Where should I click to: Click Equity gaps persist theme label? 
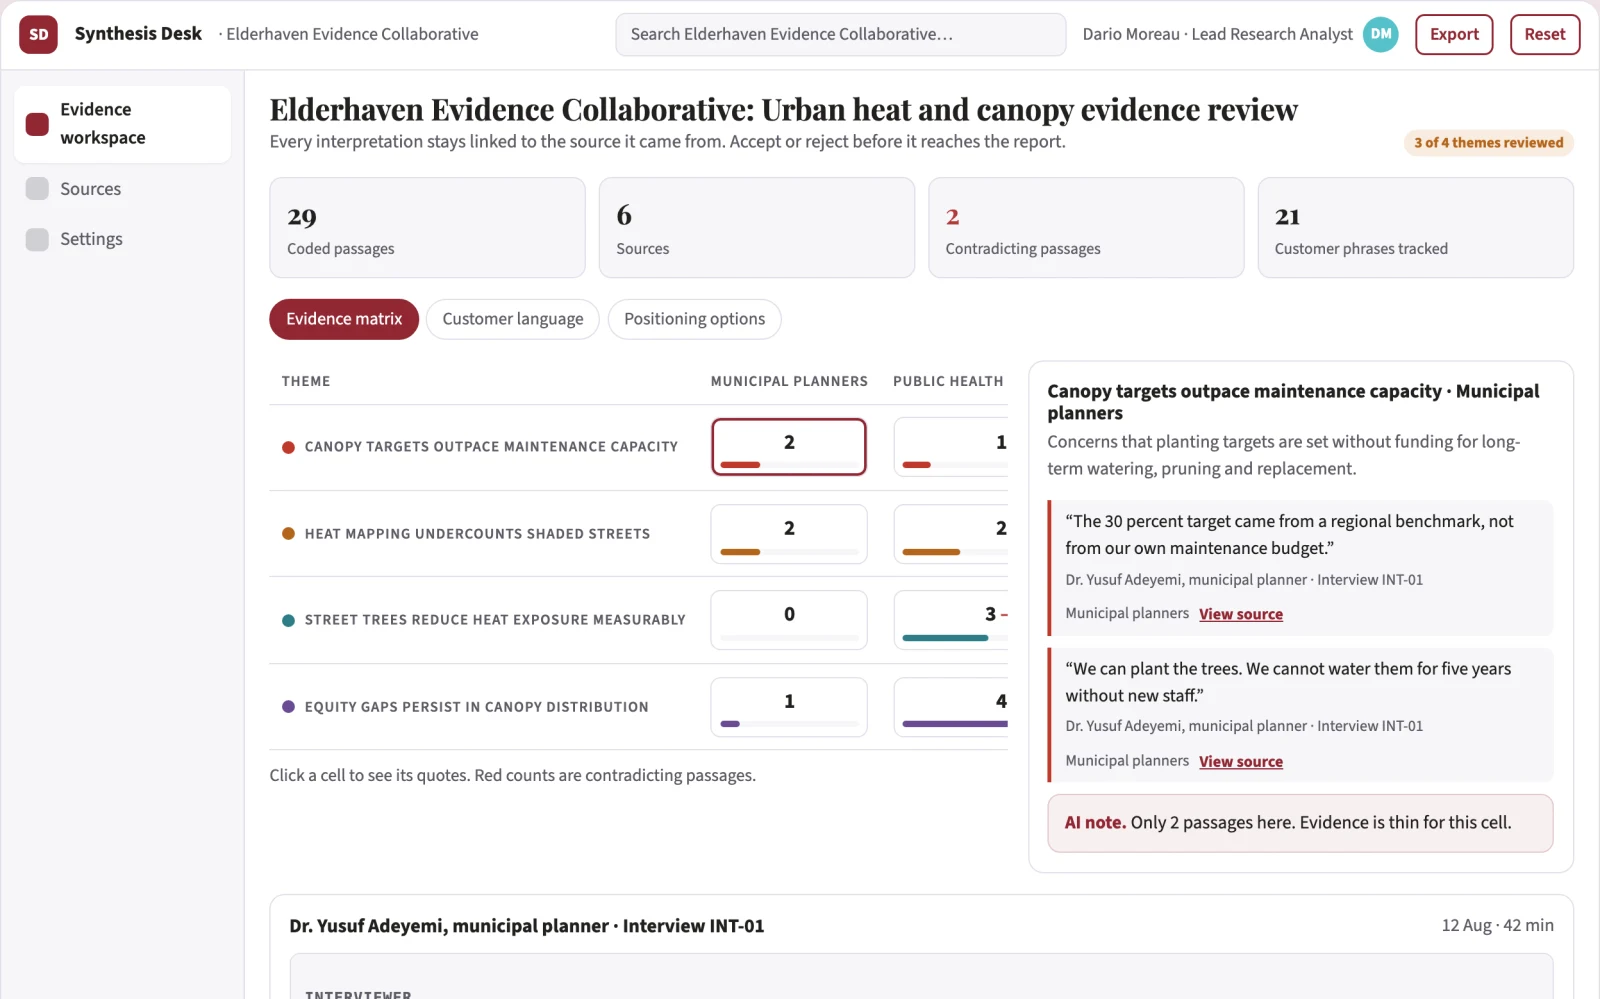point(476,707)
